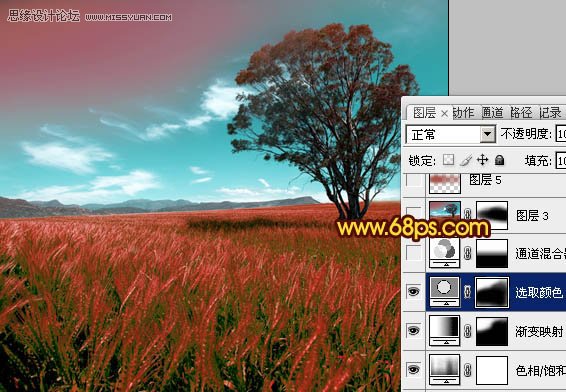The height and width of the screenshot is (392, 566).
Task: Select the 色相/饱和度 layer name
Action: [540, 370]
